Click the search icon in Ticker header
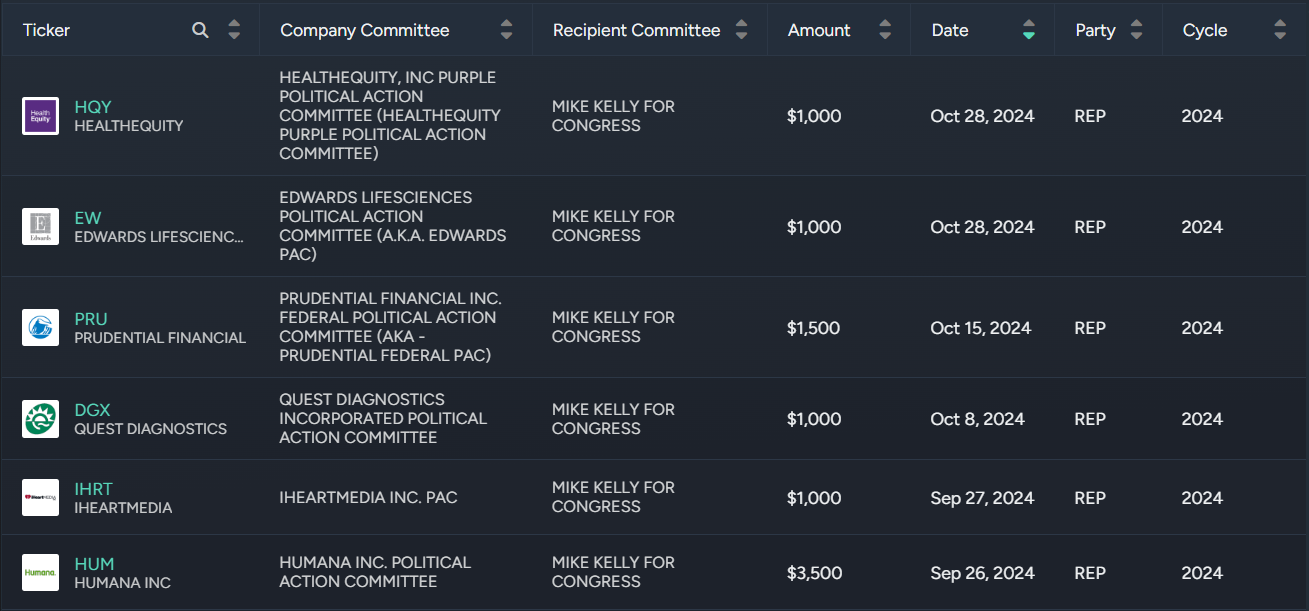 coord(200,30)
